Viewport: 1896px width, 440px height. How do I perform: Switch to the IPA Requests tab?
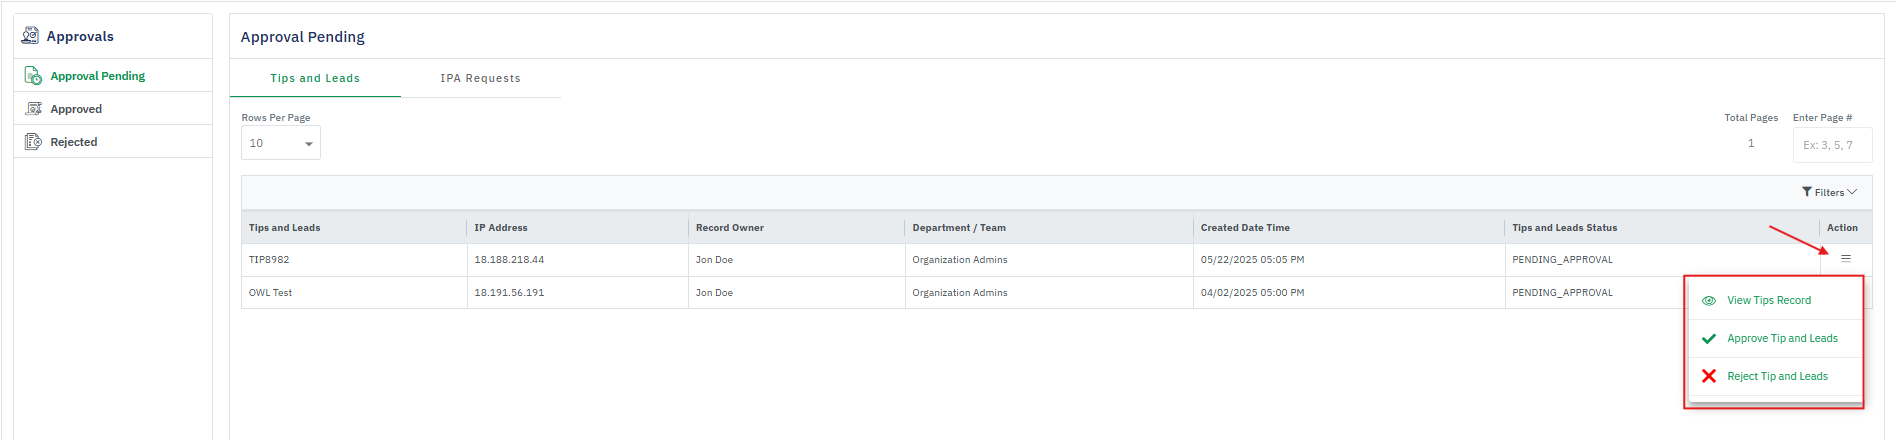pos(480,78)
